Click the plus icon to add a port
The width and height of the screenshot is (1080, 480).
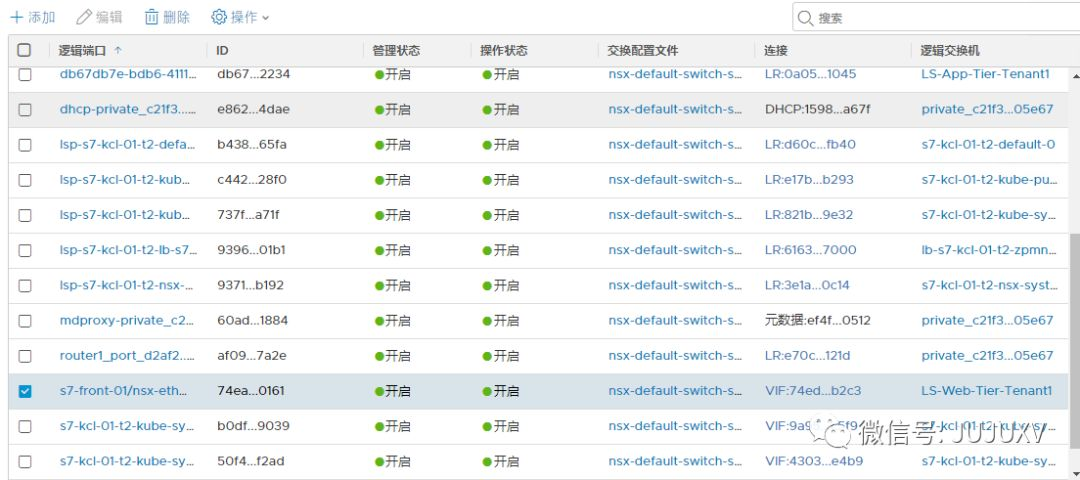(16, 17)
